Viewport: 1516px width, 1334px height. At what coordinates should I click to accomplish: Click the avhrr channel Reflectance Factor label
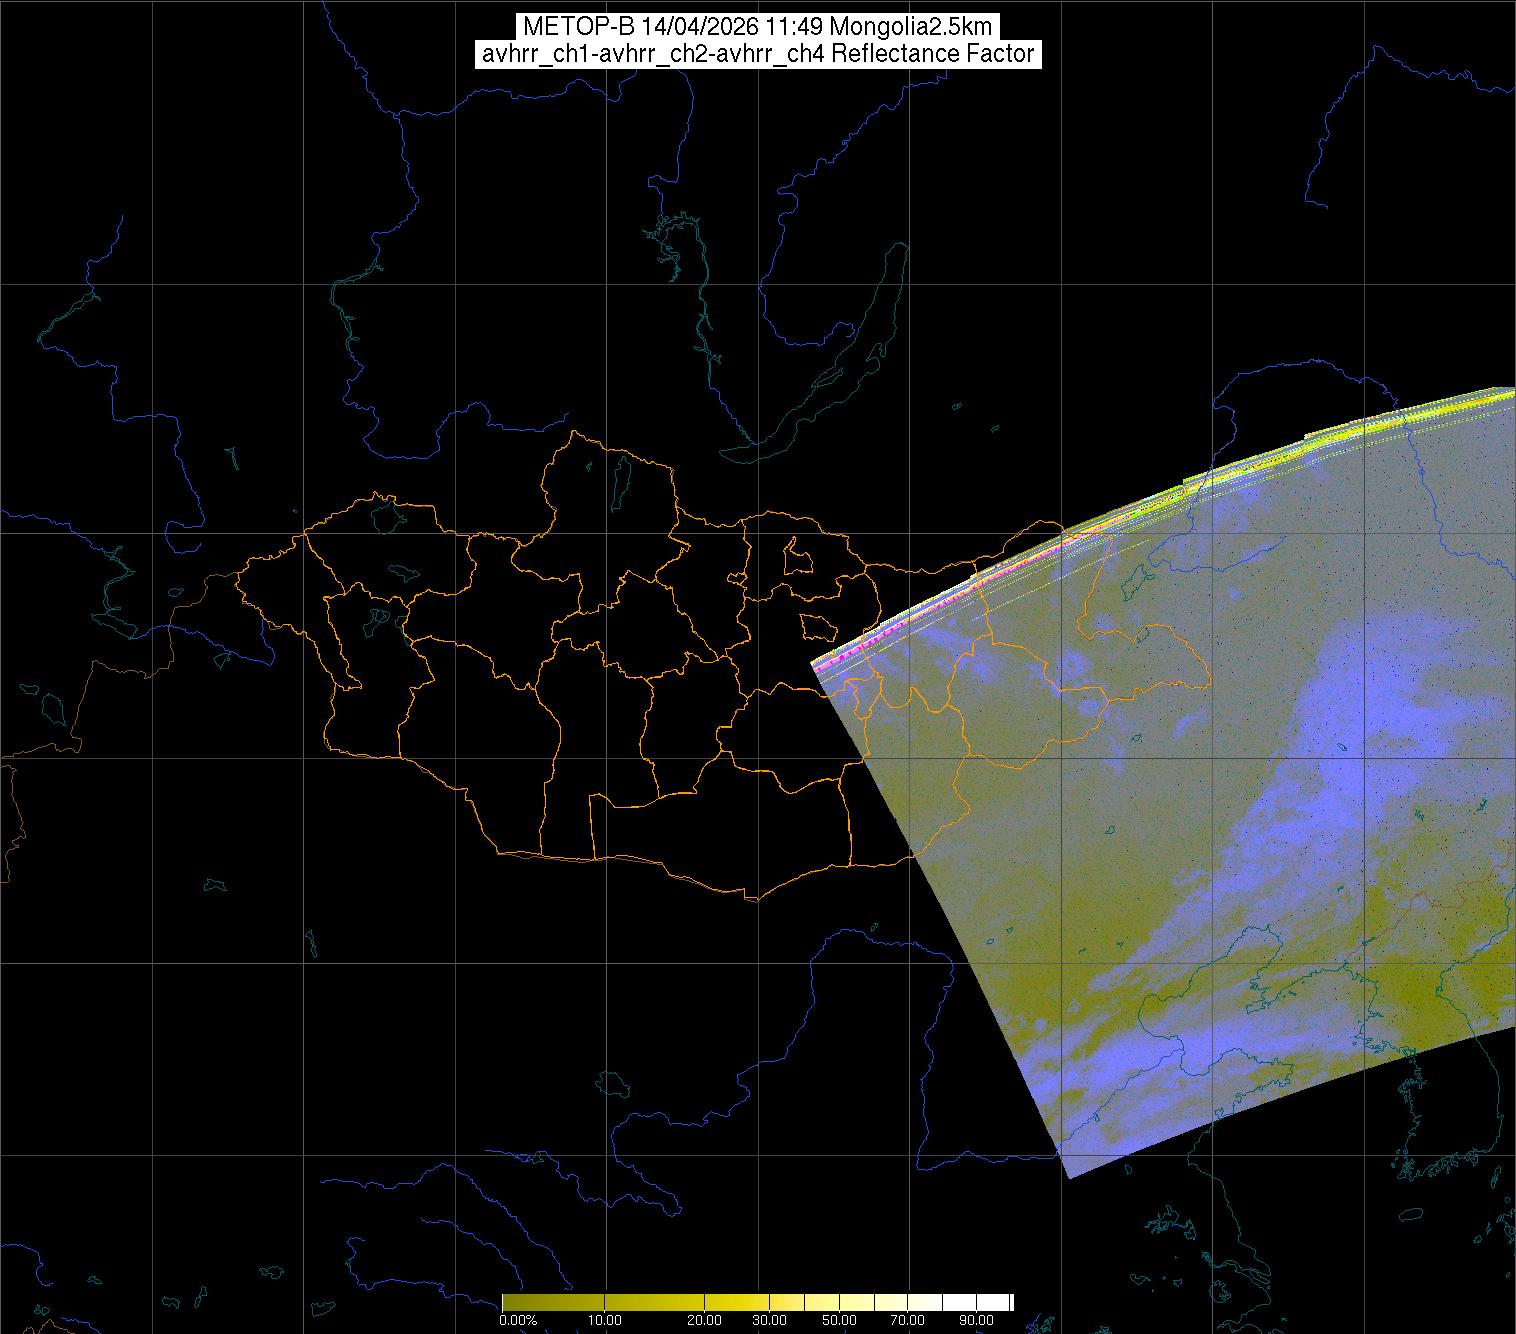tap(757, 54)
